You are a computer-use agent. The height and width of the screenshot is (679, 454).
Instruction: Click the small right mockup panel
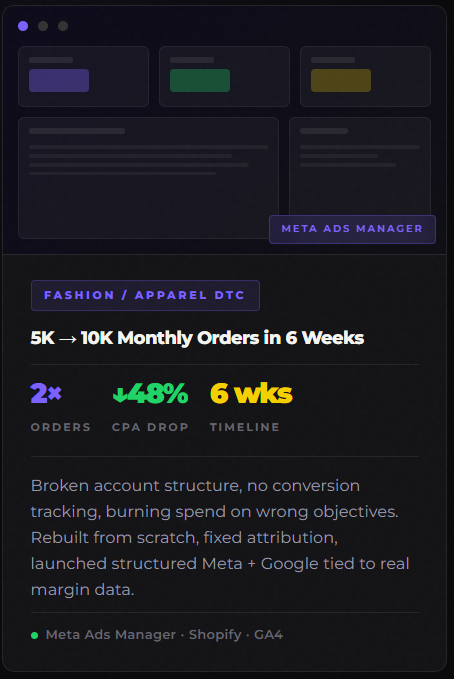click(360, 166)
